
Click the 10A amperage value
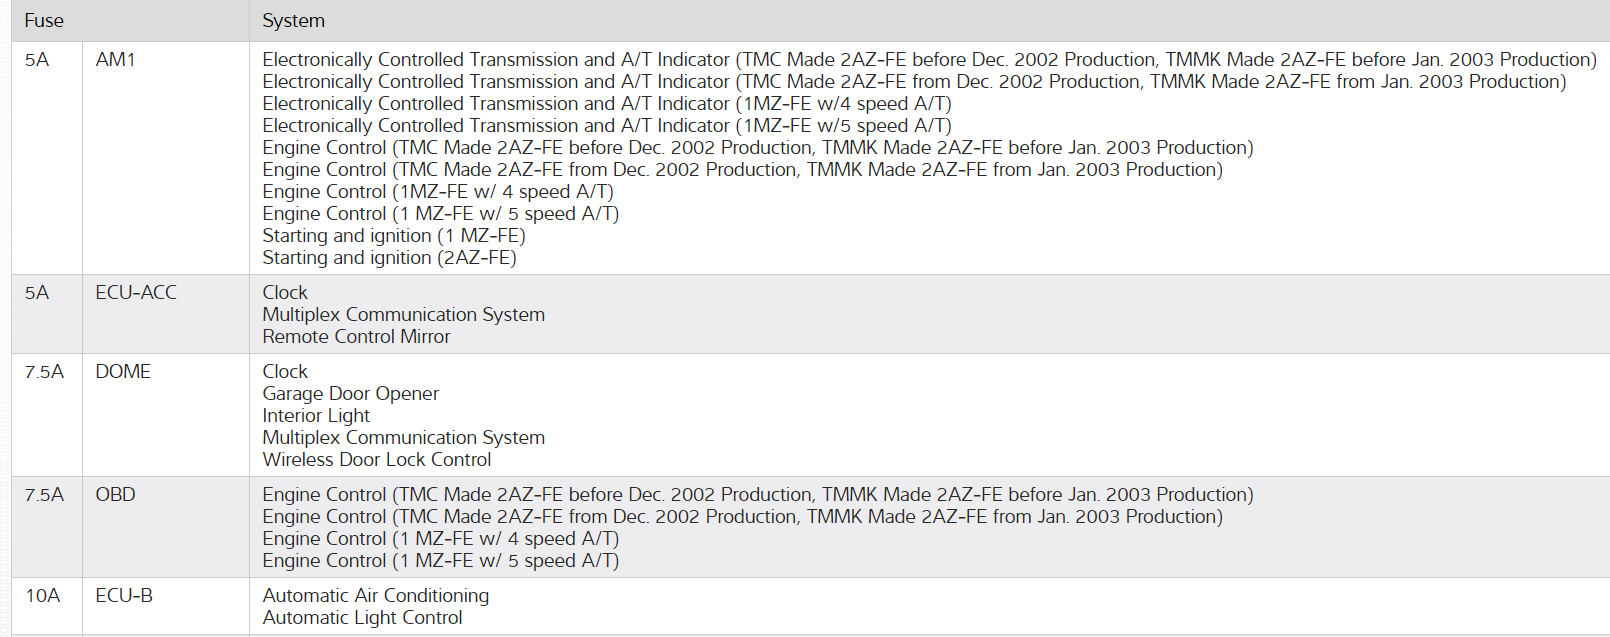[43, 596]
